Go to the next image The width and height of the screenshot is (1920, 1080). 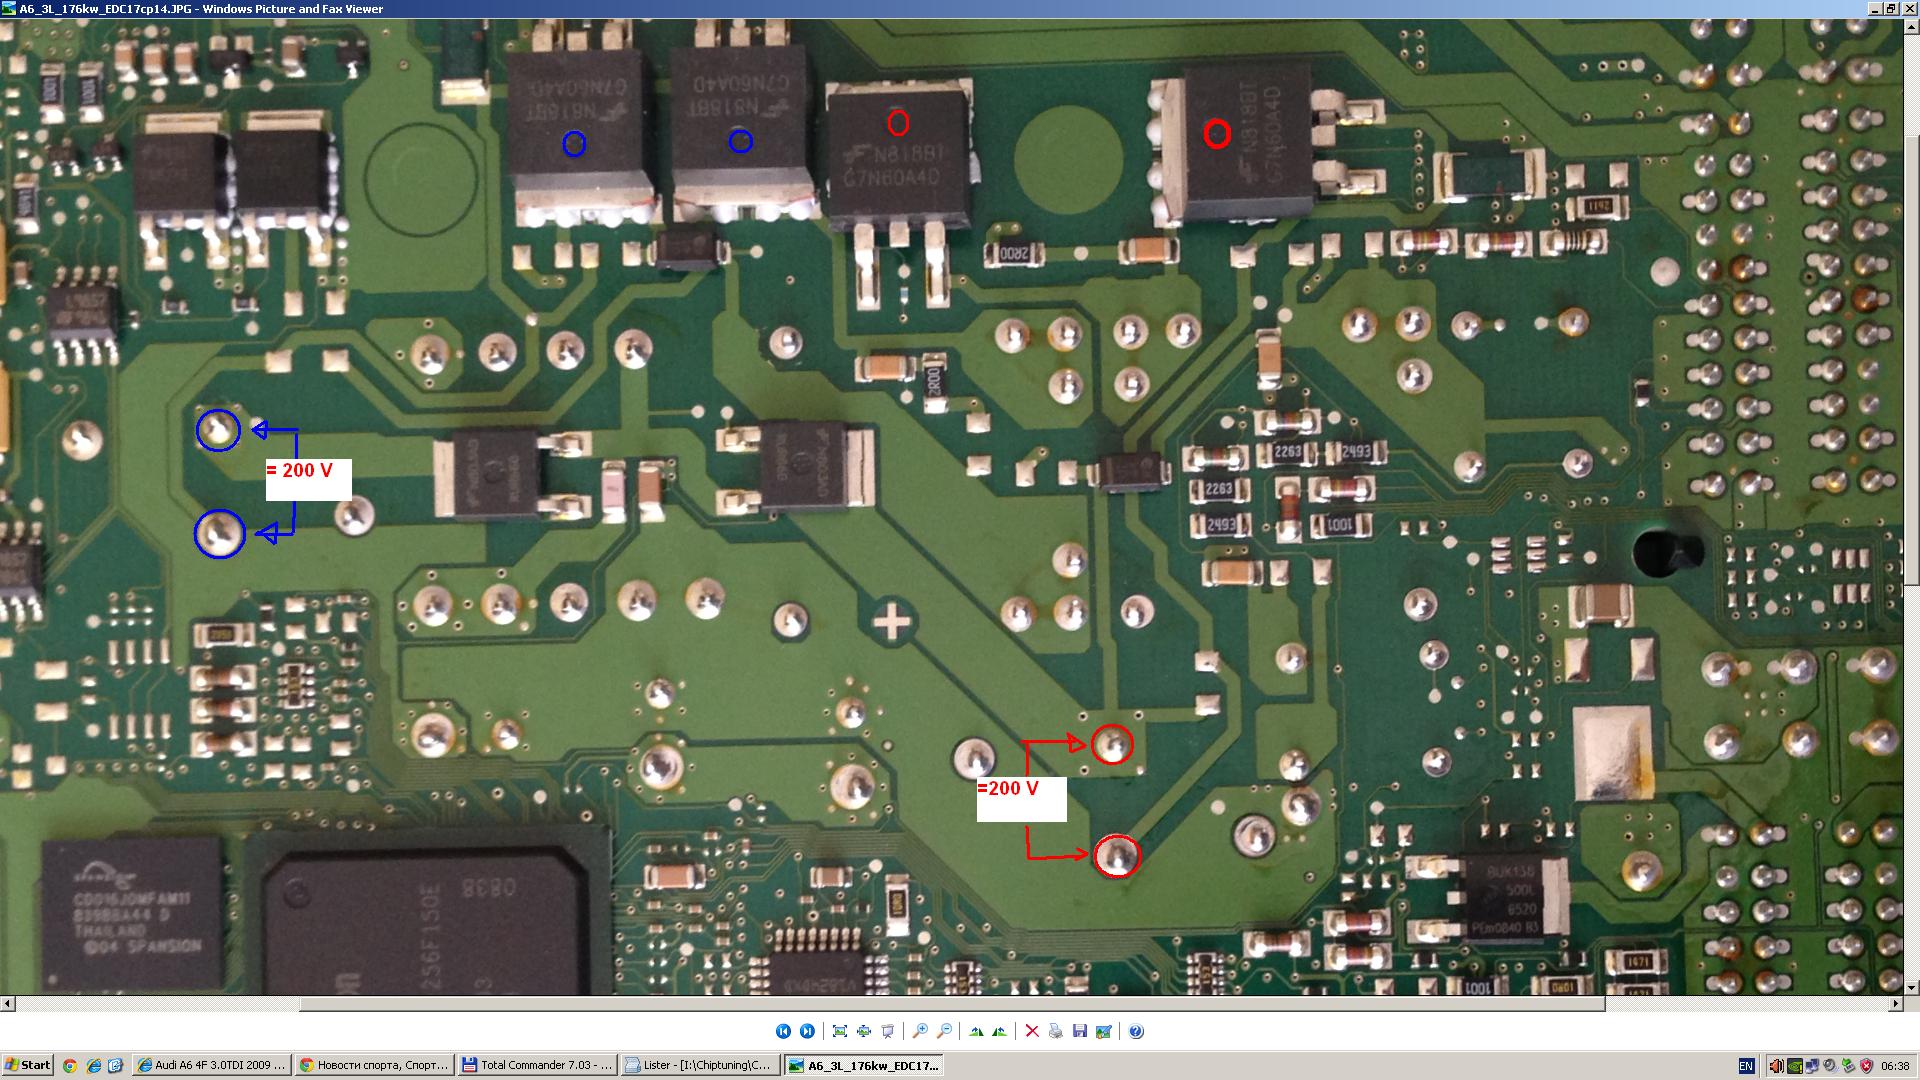coord(807,1031)
